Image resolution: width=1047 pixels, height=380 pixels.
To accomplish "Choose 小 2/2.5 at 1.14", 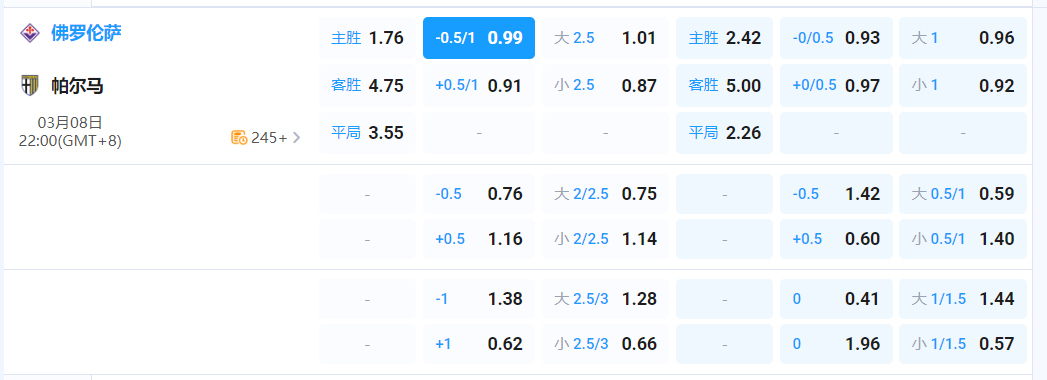I will click(605, 239).
